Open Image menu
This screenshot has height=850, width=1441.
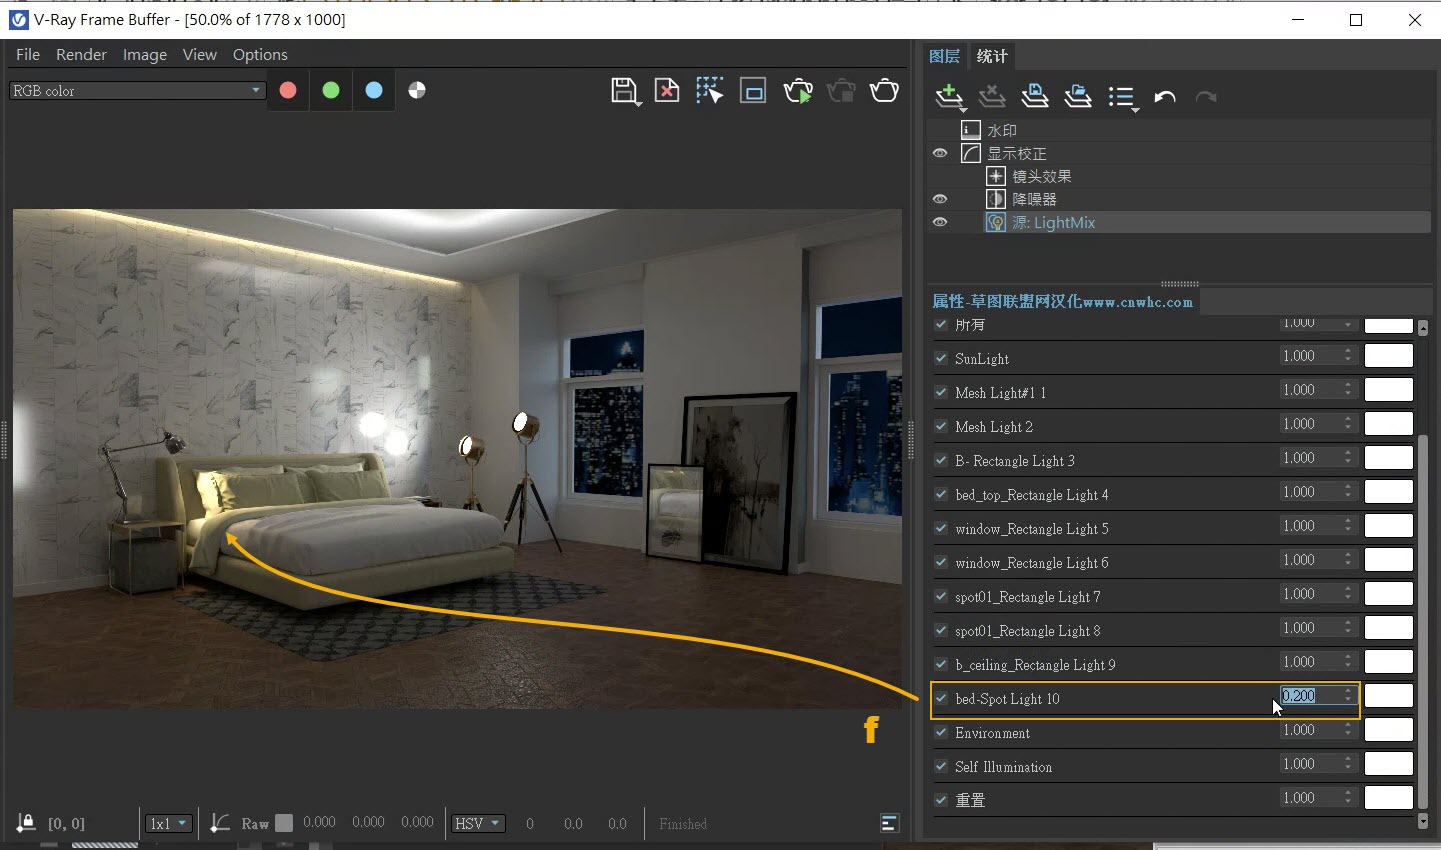145,54
